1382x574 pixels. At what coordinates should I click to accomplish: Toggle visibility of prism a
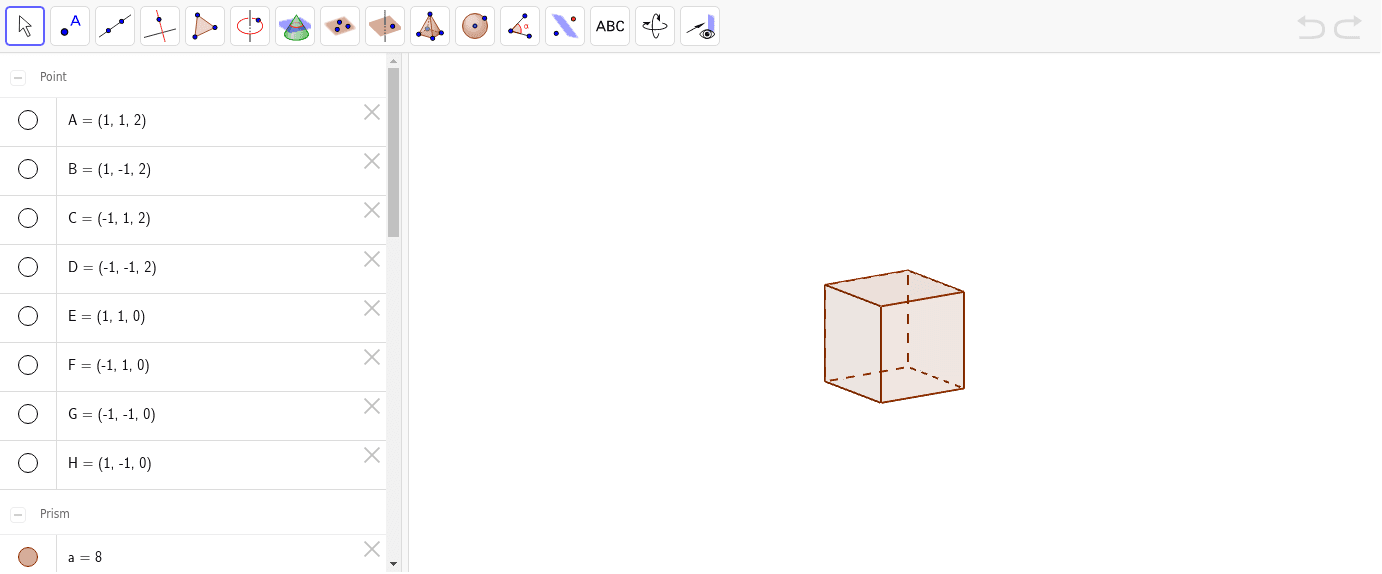pyautogui.click(x=28, y=557)
